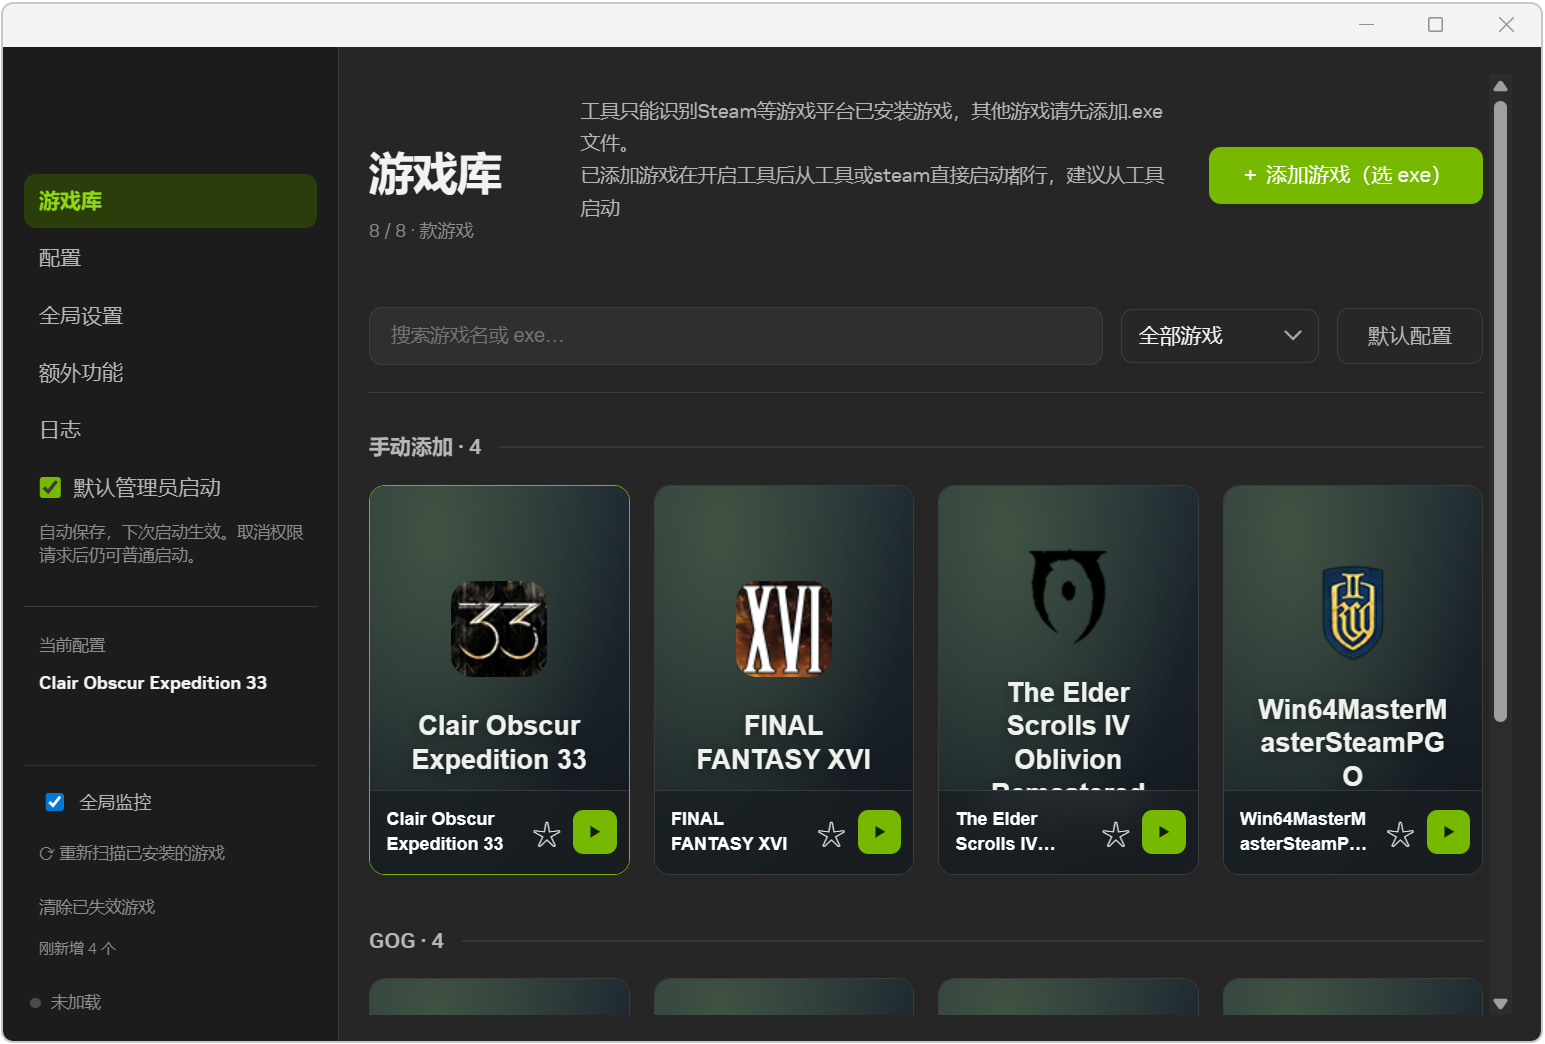1545x1044 pixels.
Task: Click the 手动添加 · 4 section header
Action: pyautogui.click(x=425, y=447)
